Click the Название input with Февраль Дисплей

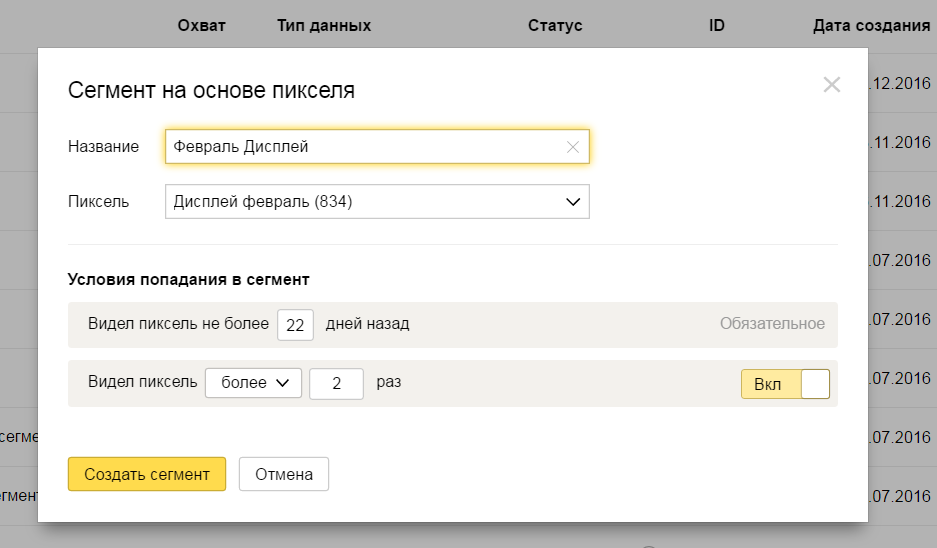360,147
